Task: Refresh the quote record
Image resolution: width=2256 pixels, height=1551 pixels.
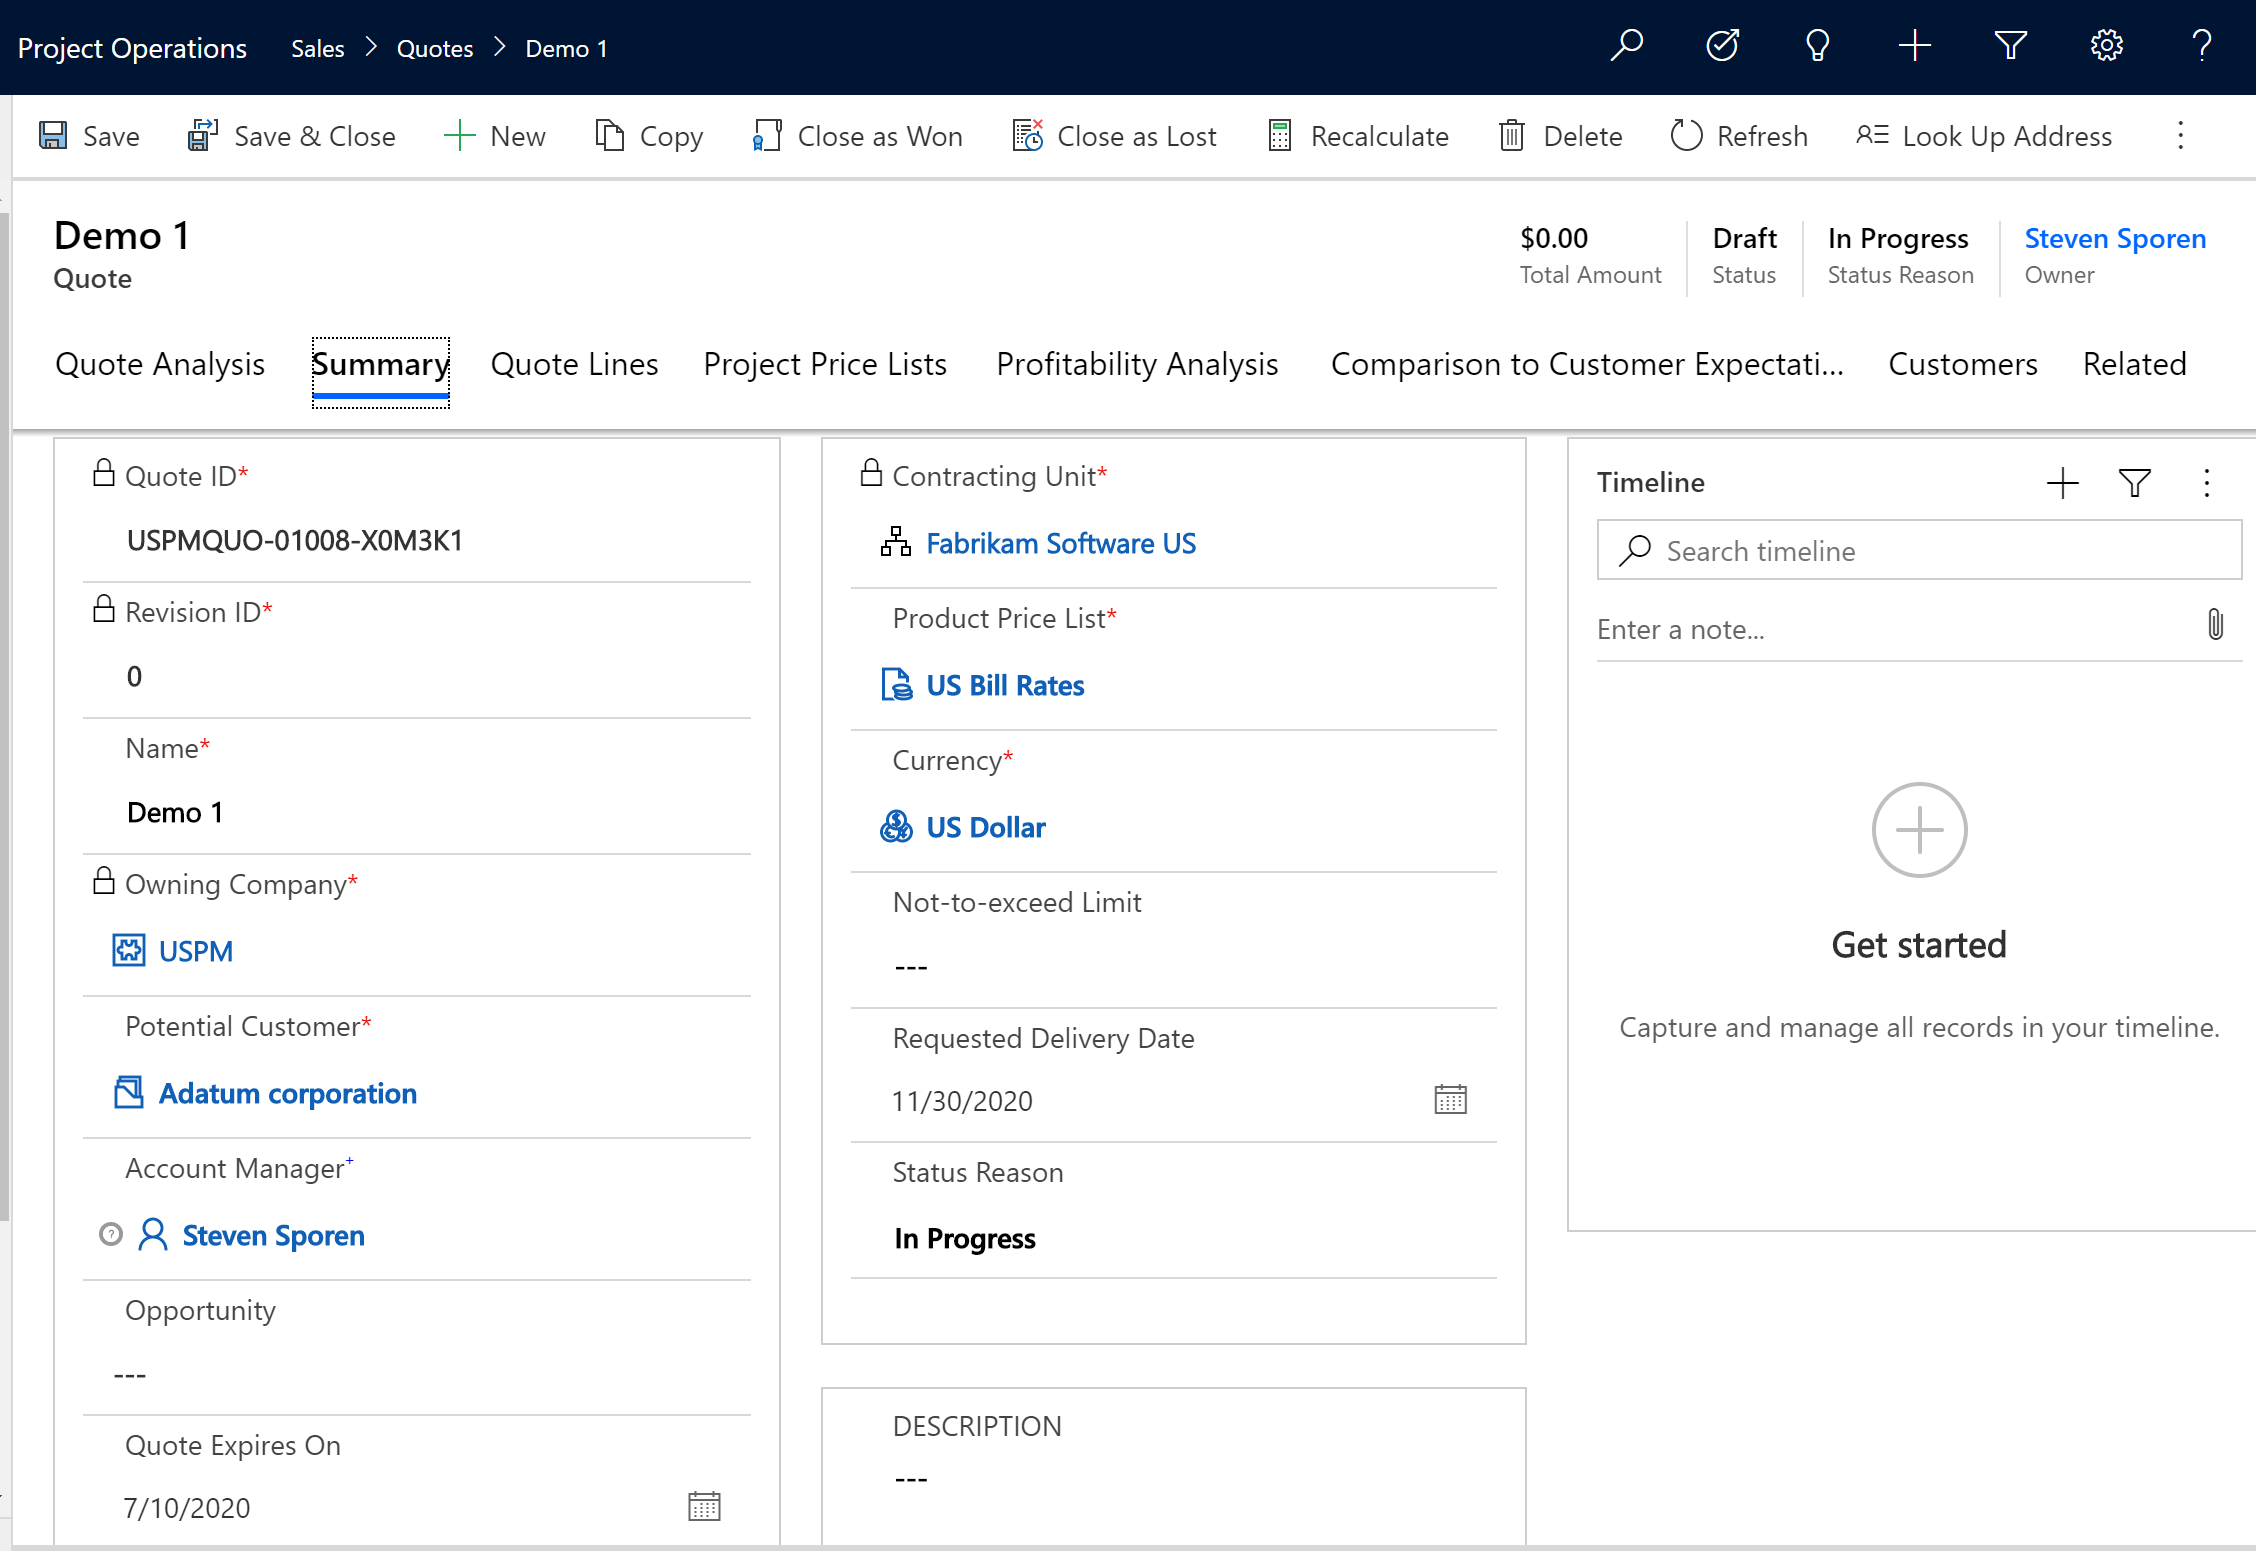Action: pos(1687,135)
